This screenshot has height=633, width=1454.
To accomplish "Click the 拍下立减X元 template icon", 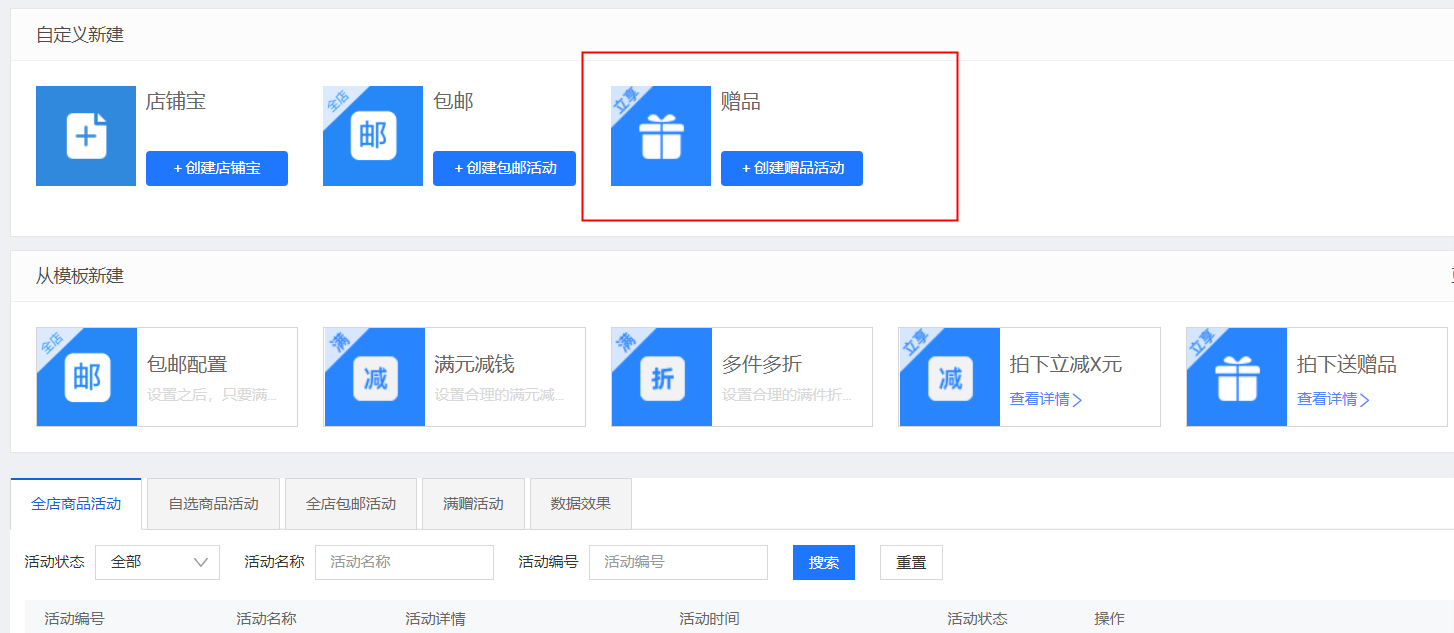I will [948, 377].
